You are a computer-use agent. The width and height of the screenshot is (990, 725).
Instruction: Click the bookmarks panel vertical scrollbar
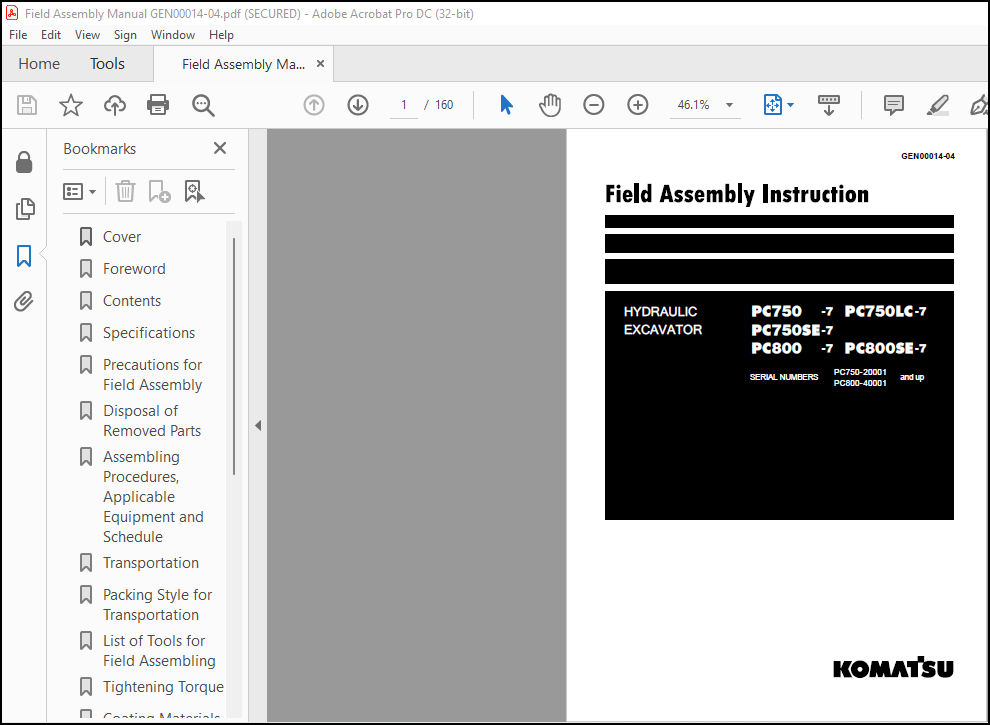click(234, 357)
